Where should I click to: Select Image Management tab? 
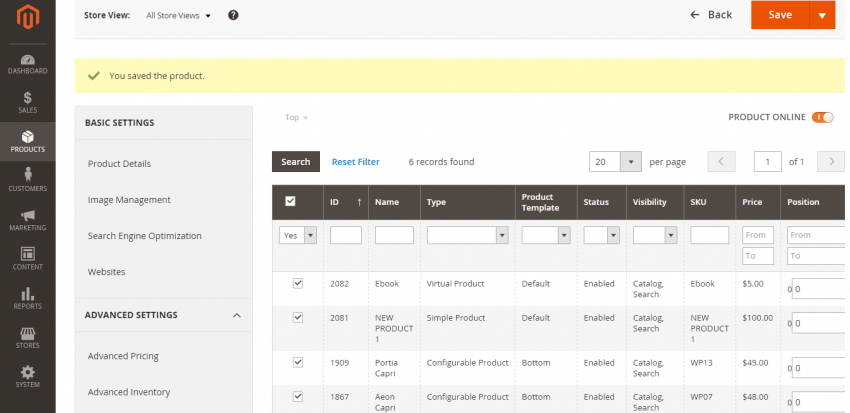pos(129,200)
